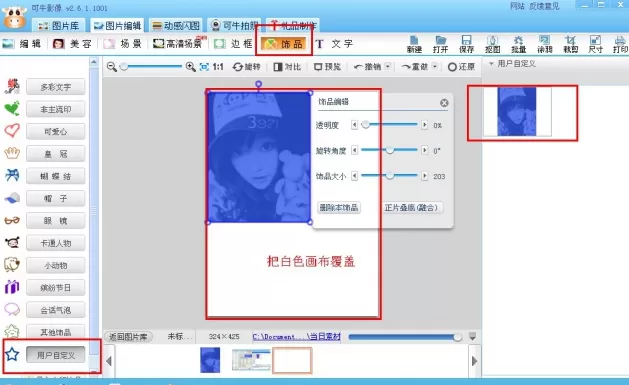Viewport: 629px width, 385px height.
Task: Open the 图片库 tab
Action: 59,26
